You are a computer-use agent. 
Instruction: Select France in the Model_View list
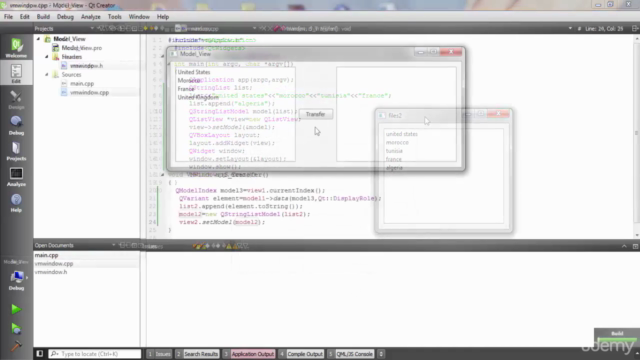pos(186,89)
